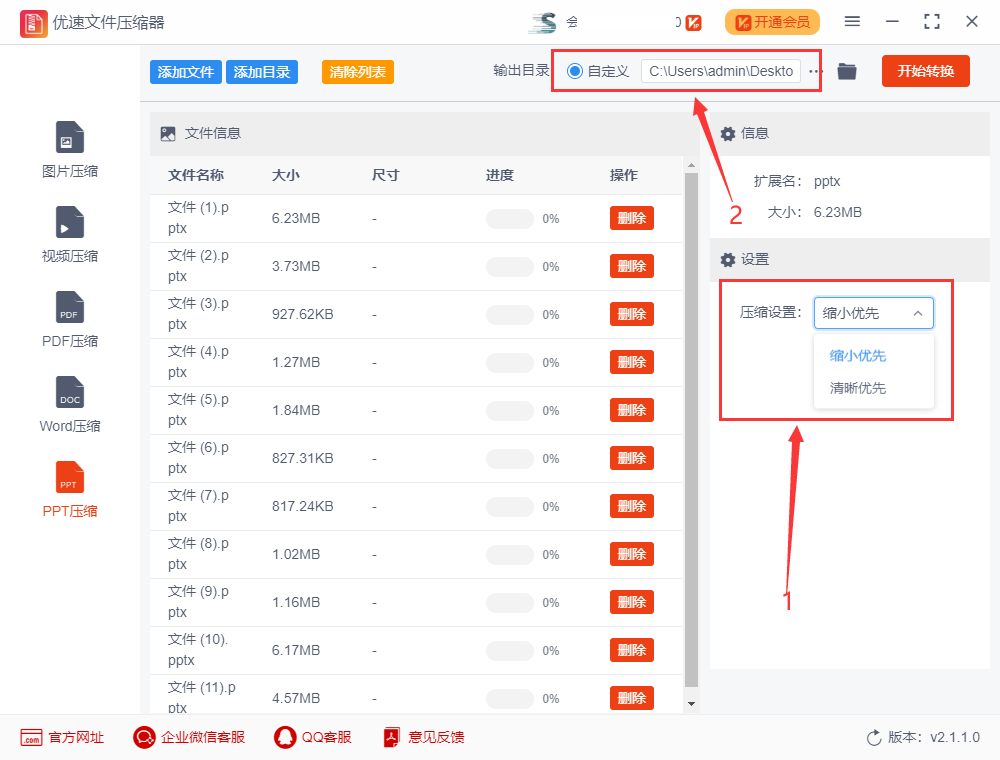Click 添加目录 button
The image size is (1000, 760).
pos(261,72)
